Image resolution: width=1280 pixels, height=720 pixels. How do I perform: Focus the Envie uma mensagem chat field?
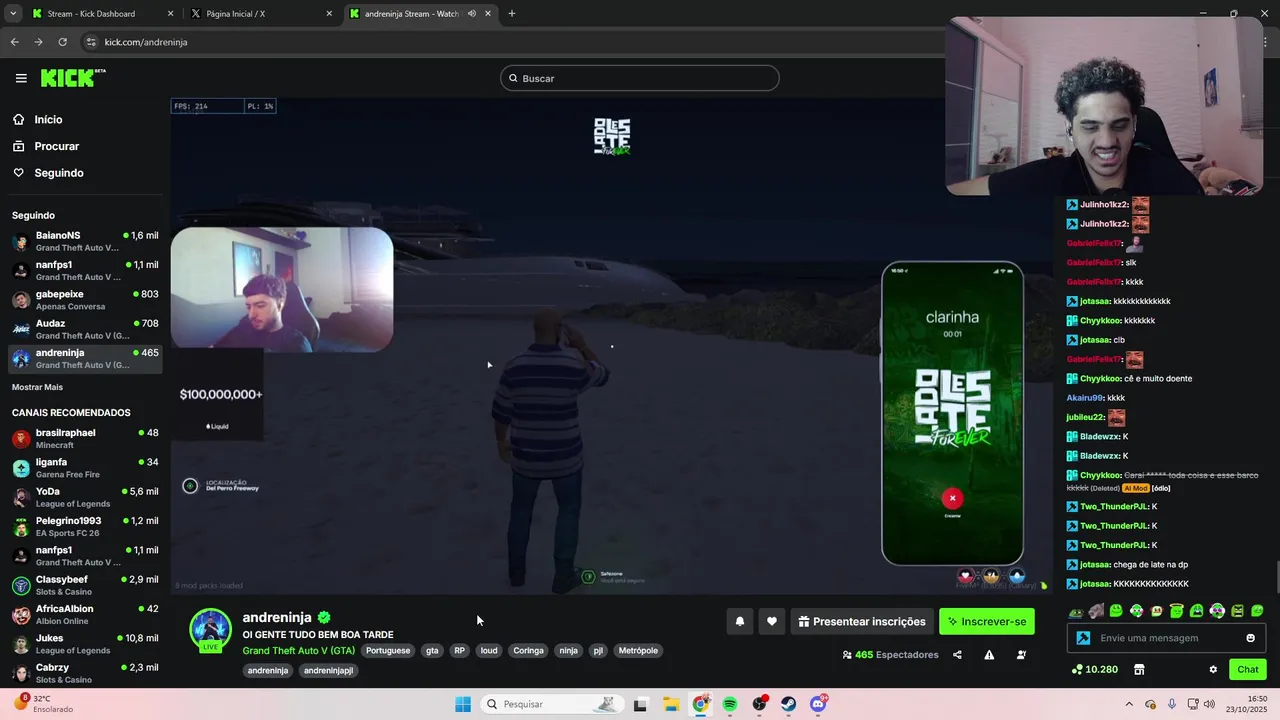coord(1168,638)
